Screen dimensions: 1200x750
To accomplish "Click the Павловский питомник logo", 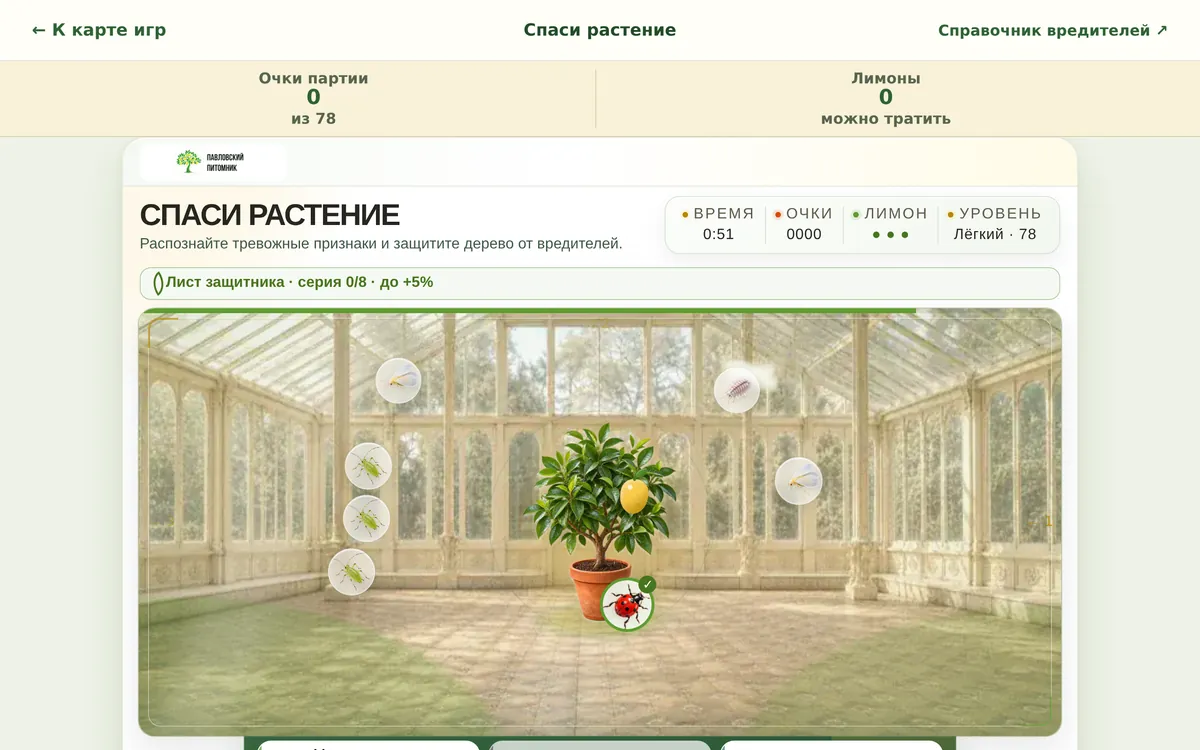I will click(213, 162).
